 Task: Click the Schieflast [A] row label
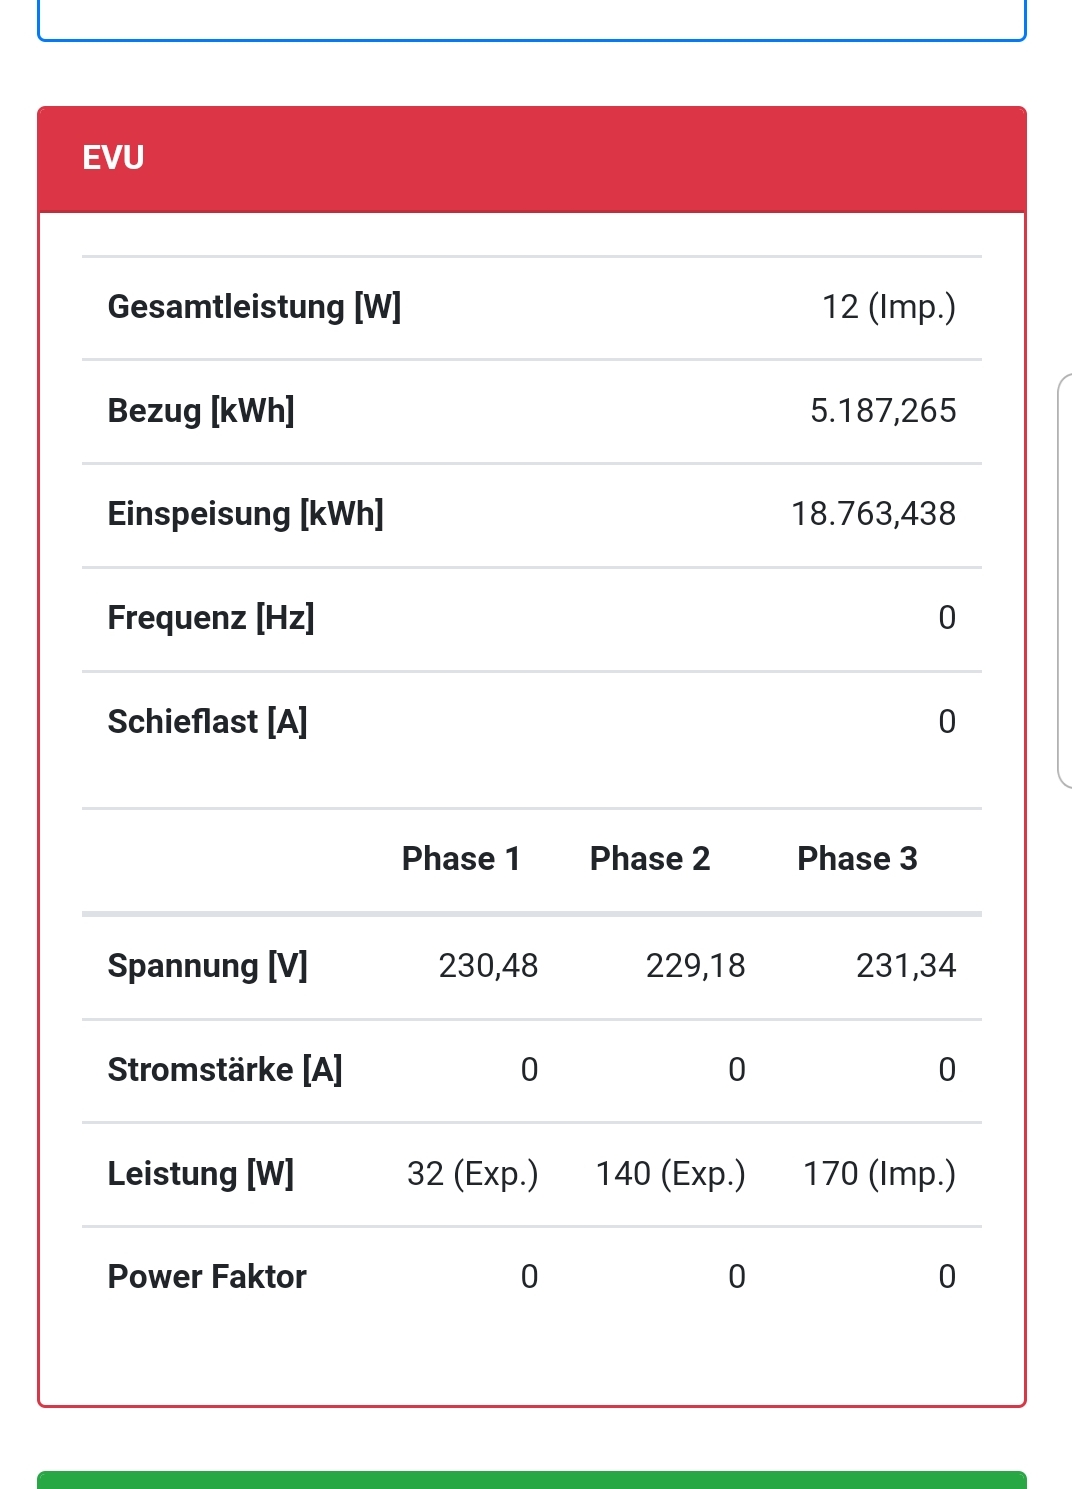(207, 722)
